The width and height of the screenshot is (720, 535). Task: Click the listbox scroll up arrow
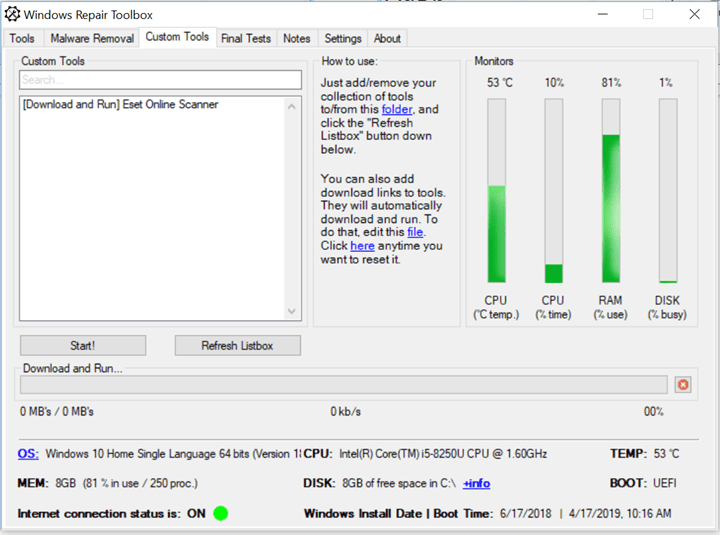(x=292, y=106)
